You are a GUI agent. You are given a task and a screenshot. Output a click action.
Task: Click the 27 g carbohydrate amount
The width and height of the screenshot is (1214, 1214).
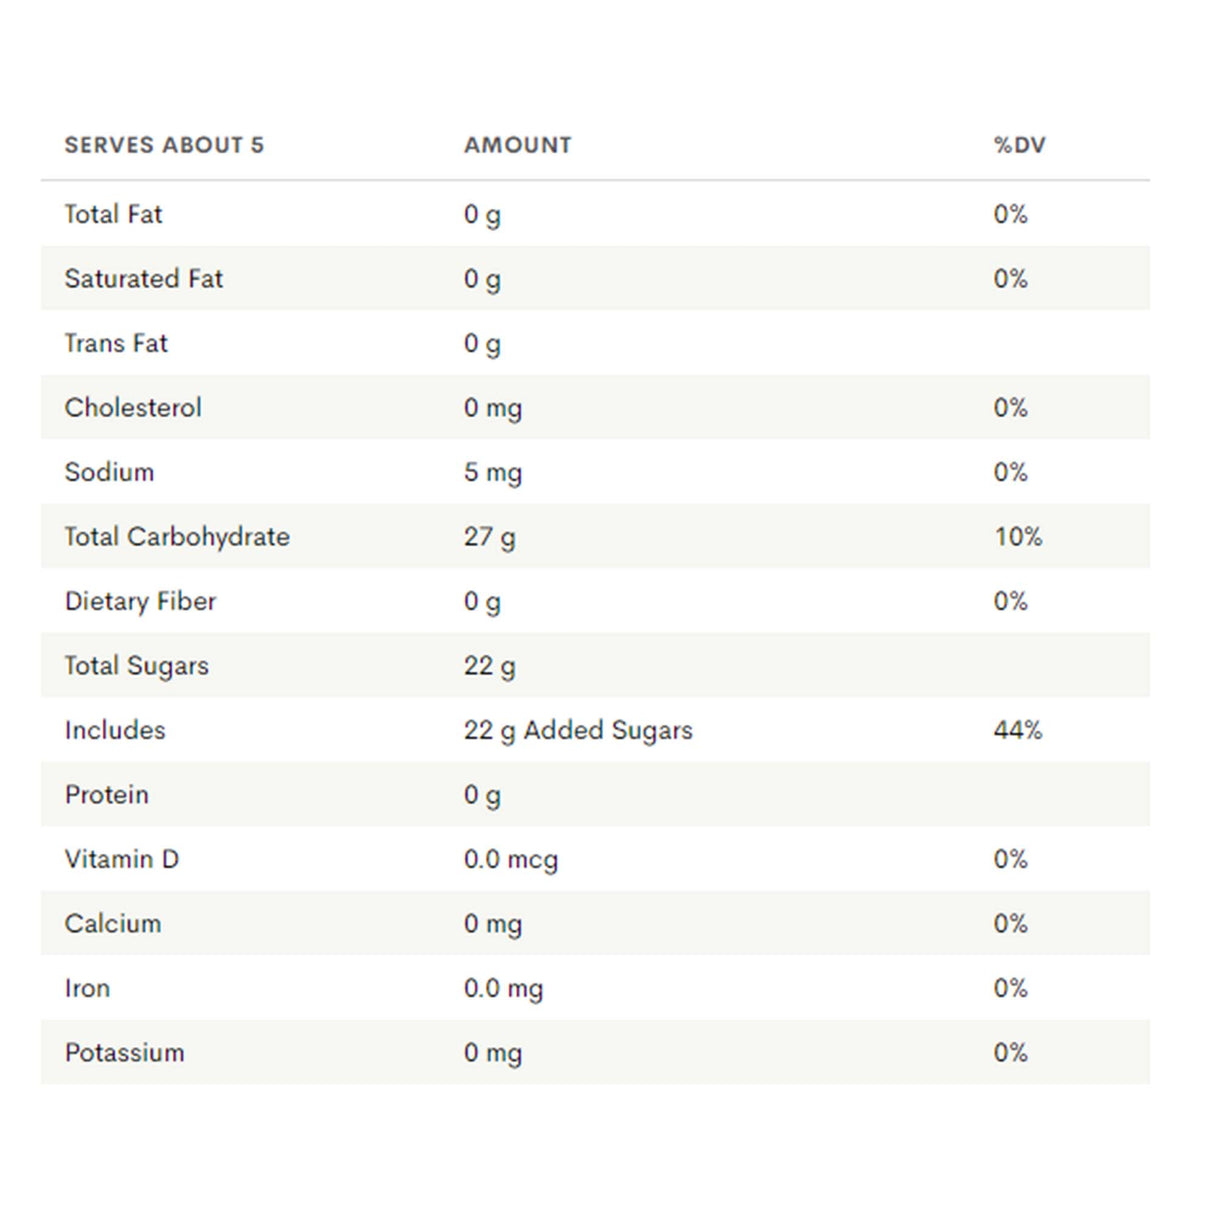point(489,537)
